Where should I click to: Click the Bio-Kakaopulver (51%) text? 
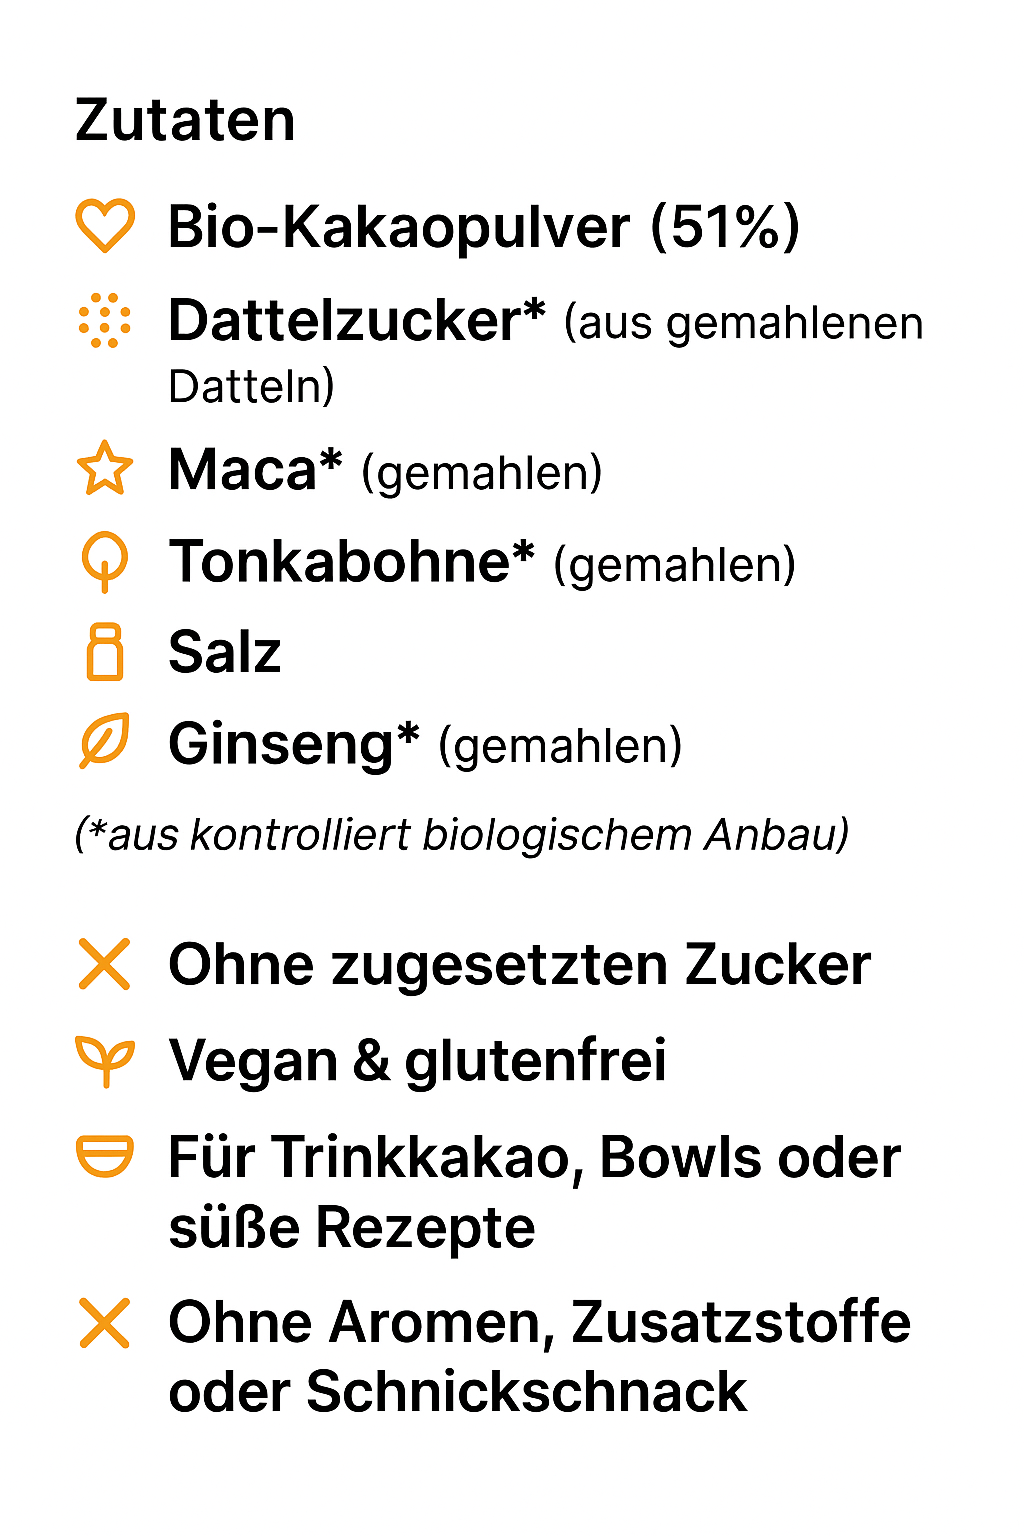tap(484, 227)
